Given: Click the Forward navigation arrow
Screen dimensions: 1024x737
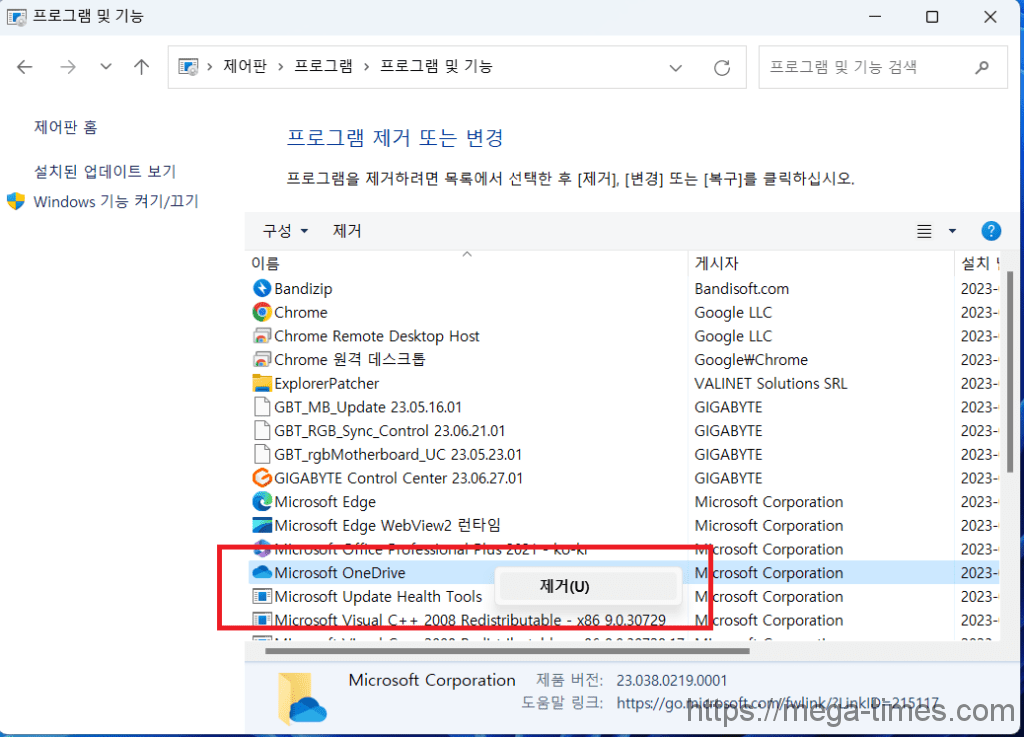Looking at the screenshot, I should (x=68, y=67).
